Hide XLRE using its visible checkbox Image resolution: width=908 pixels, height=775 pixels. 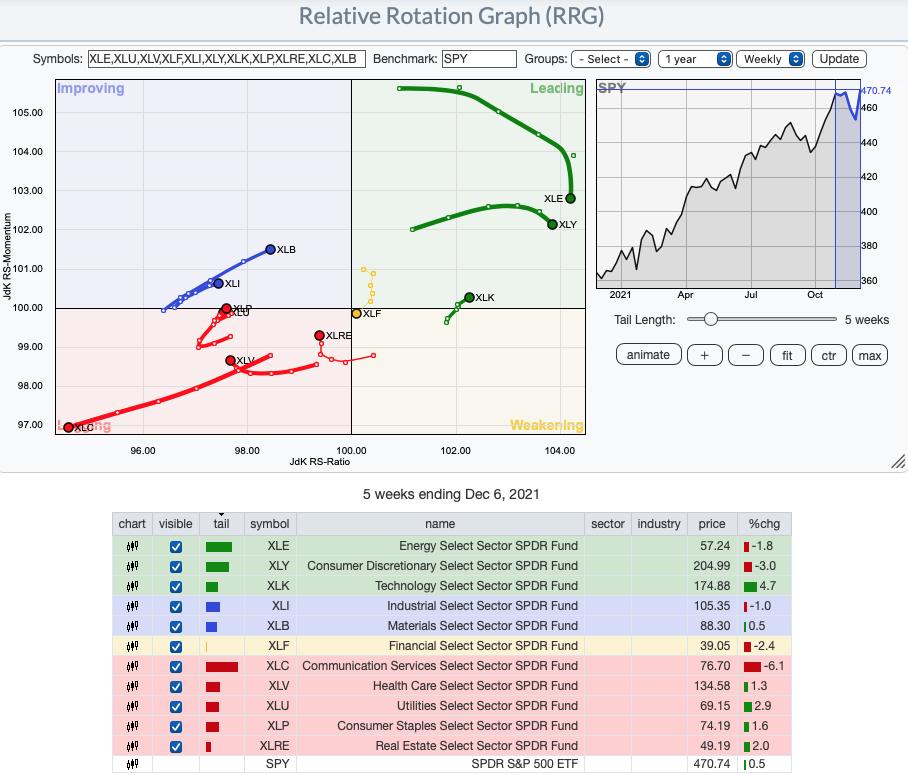click(176, 746)
